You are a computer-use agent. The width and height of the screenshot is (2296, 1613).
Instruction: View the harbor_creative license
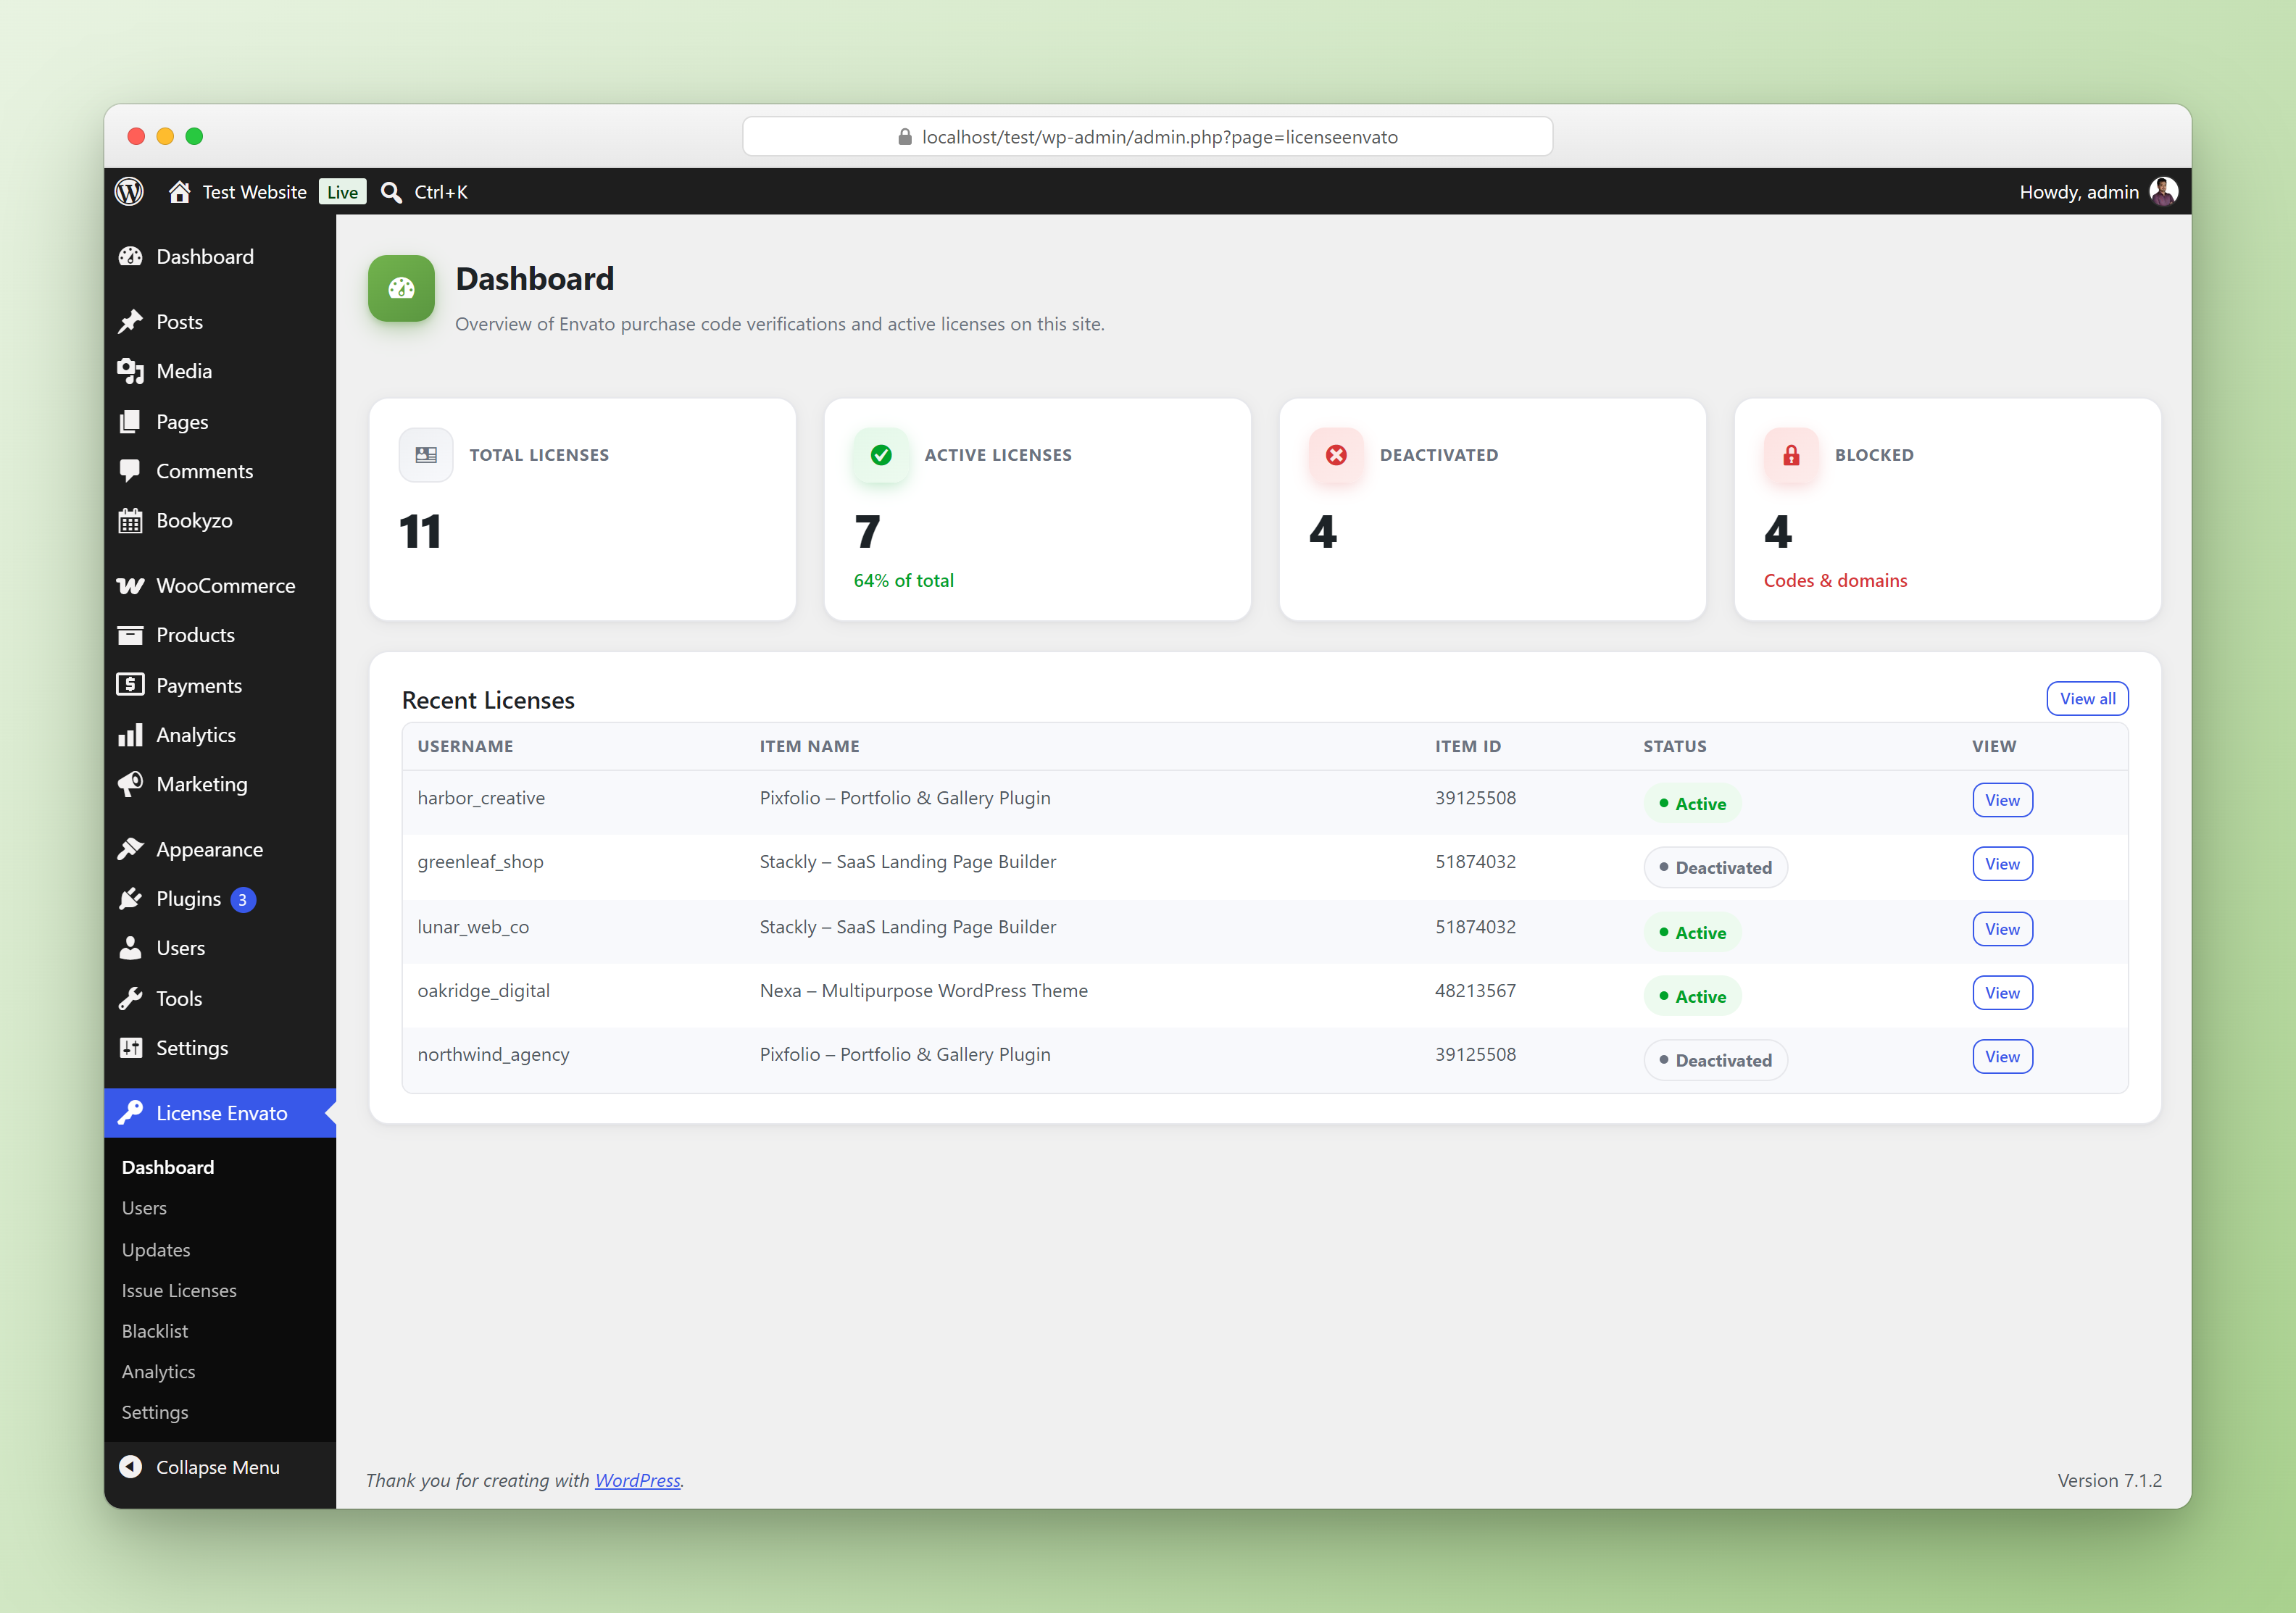[x=2002, y=800]
